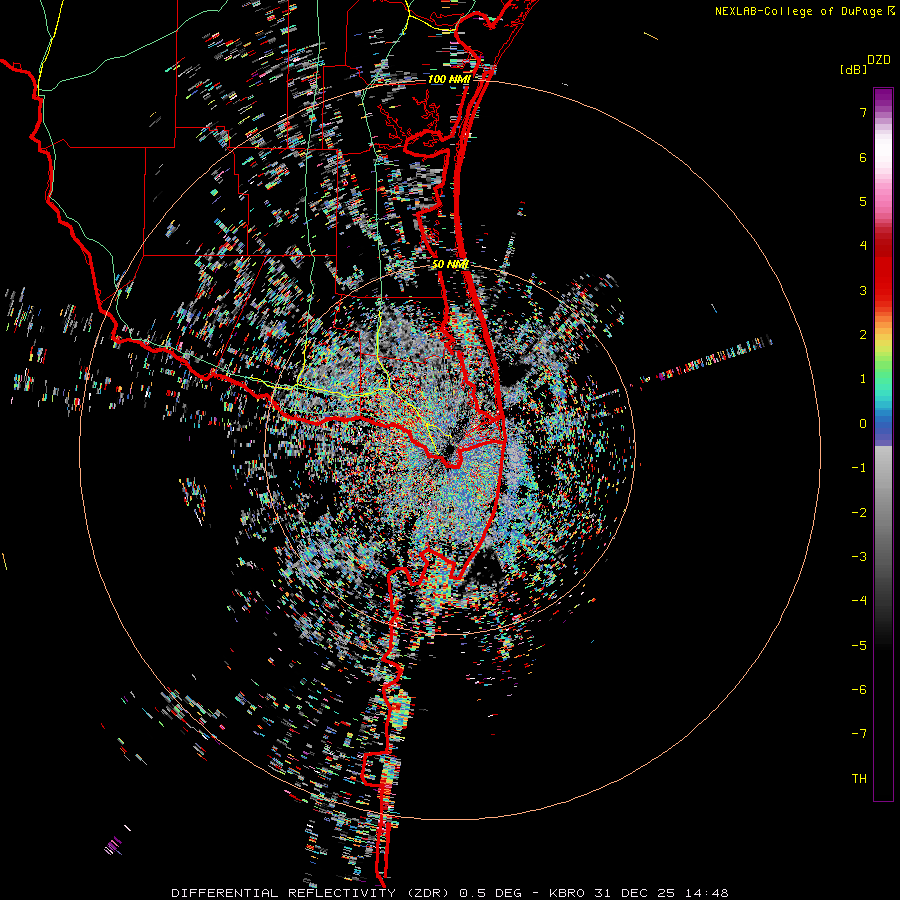This screenshot has width=900, height=900.
Task: Click the -1 value on color scale
Action: (x=859, y=468)
